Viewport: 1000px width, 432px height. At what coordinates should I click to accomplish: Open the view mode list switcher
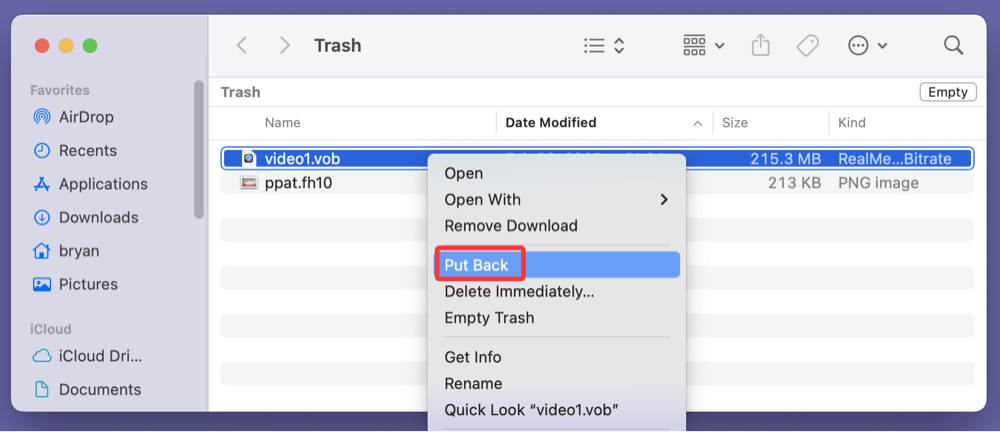click(x=604, y=46)
